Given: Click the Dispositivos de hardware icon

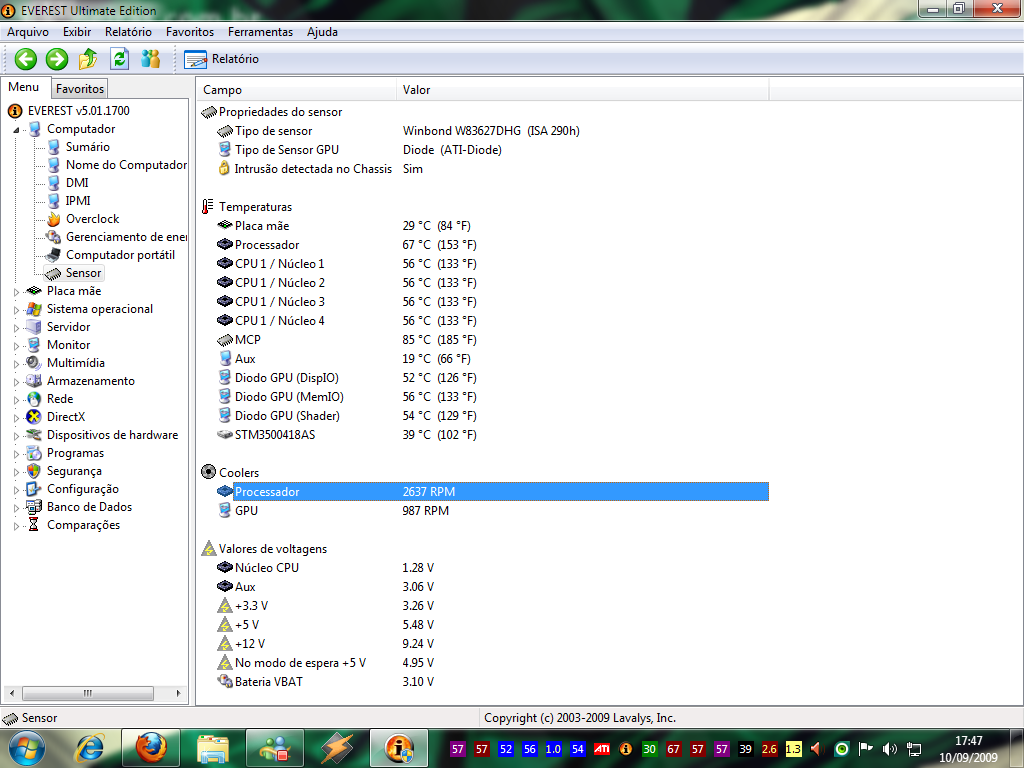Looking at the screenshot, I should tap(34, 435).
